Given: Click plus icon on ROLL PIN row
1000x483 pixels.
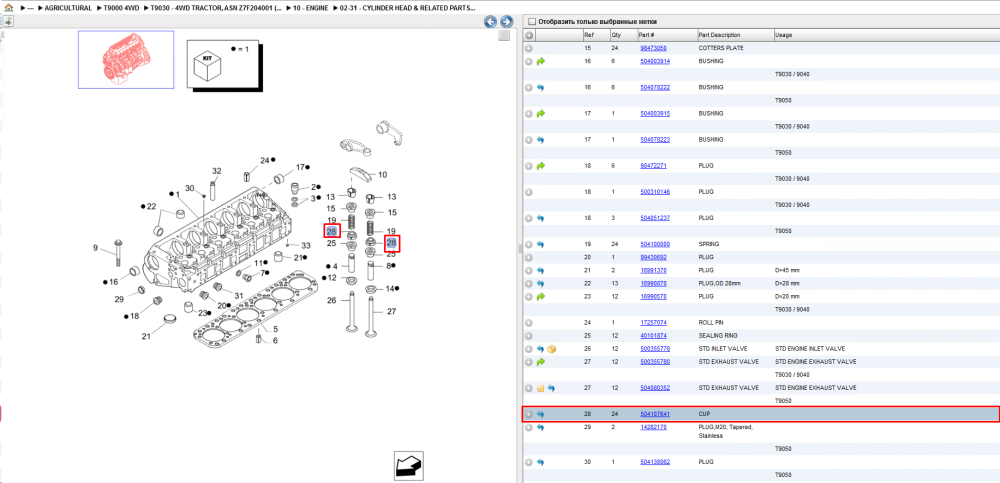Looking at the screenshot, I should pos(529,323).
